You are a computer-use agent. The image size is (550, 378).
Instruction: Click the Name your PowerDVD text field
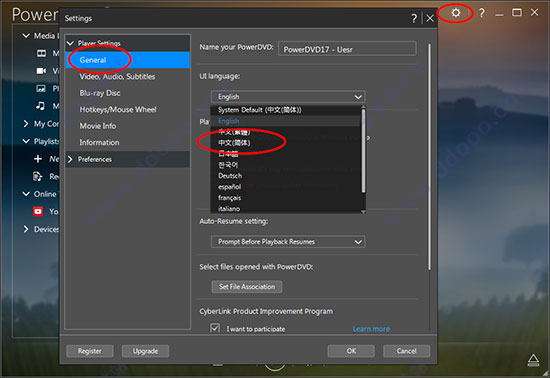[x=347, y=49]
